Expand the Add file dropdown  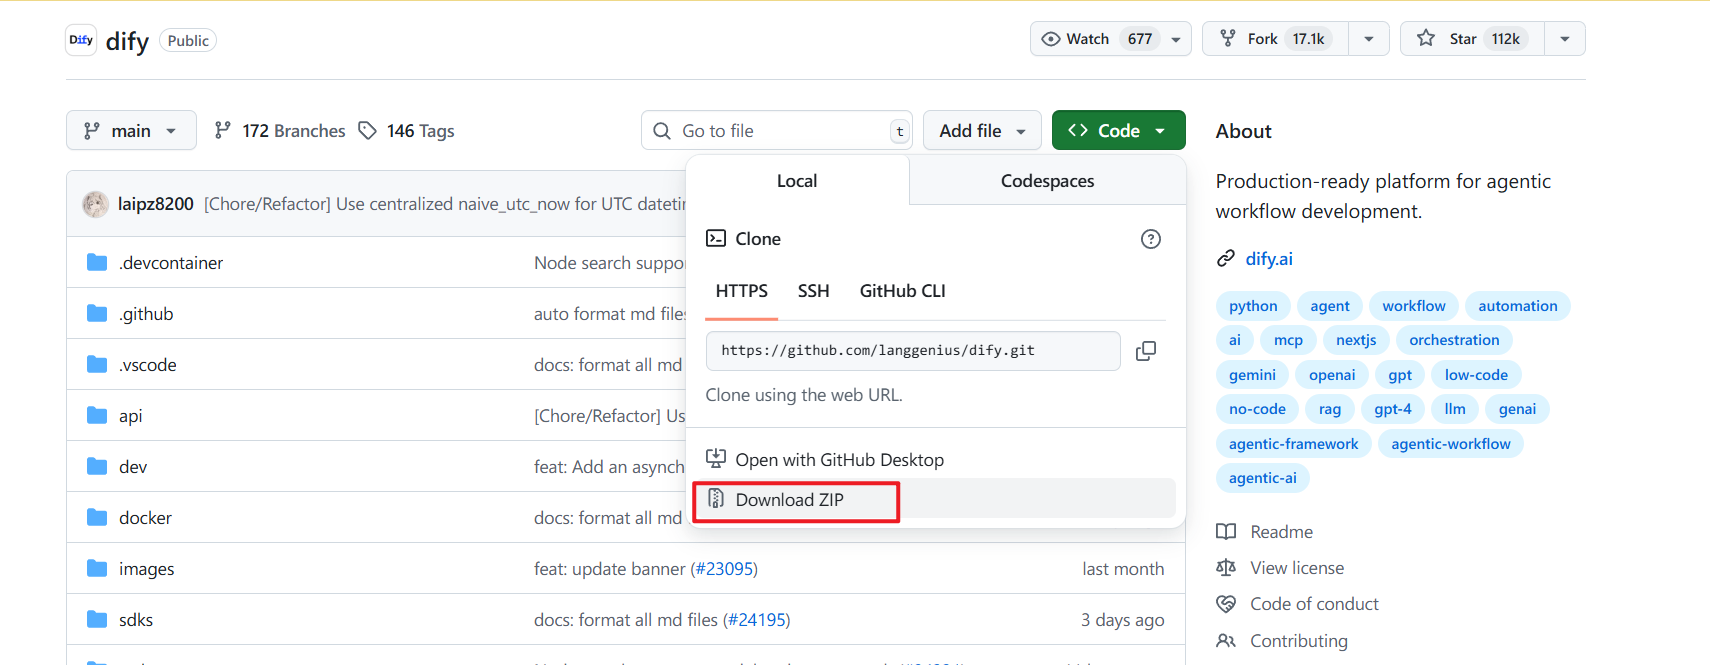[982, 130]
